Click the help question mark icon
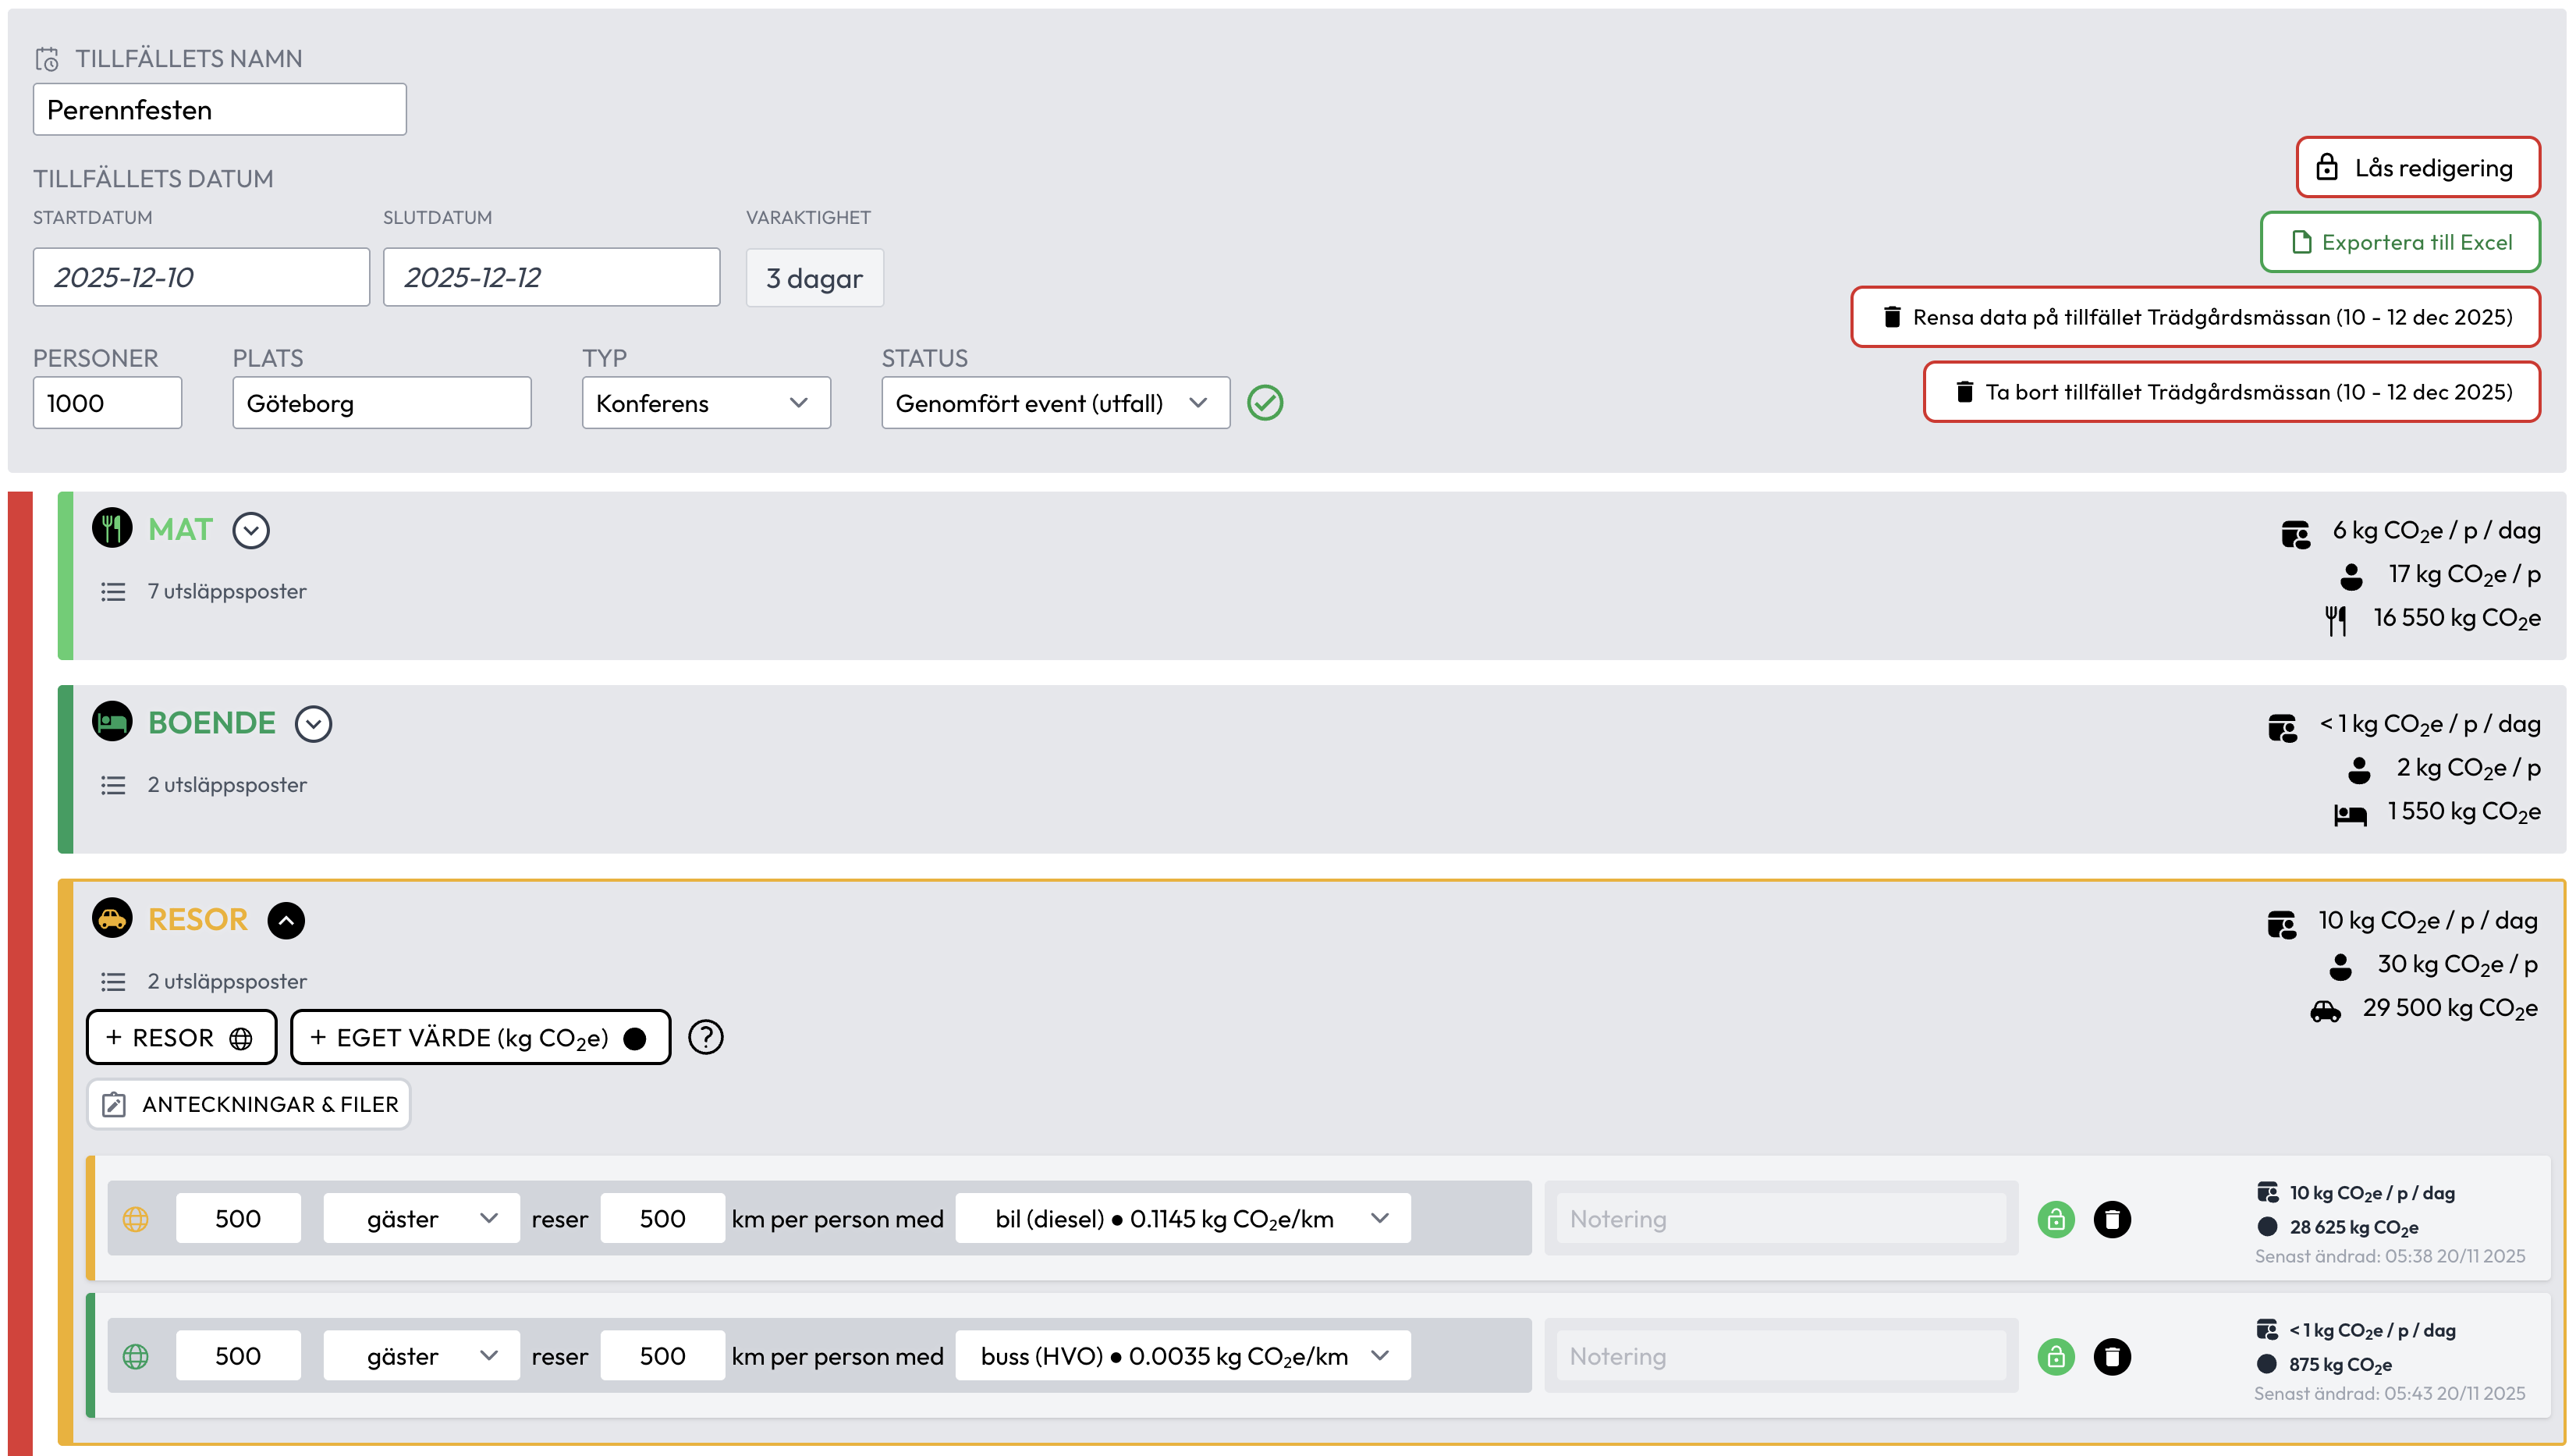Screen dimensions: 2576x1456 705,1037
